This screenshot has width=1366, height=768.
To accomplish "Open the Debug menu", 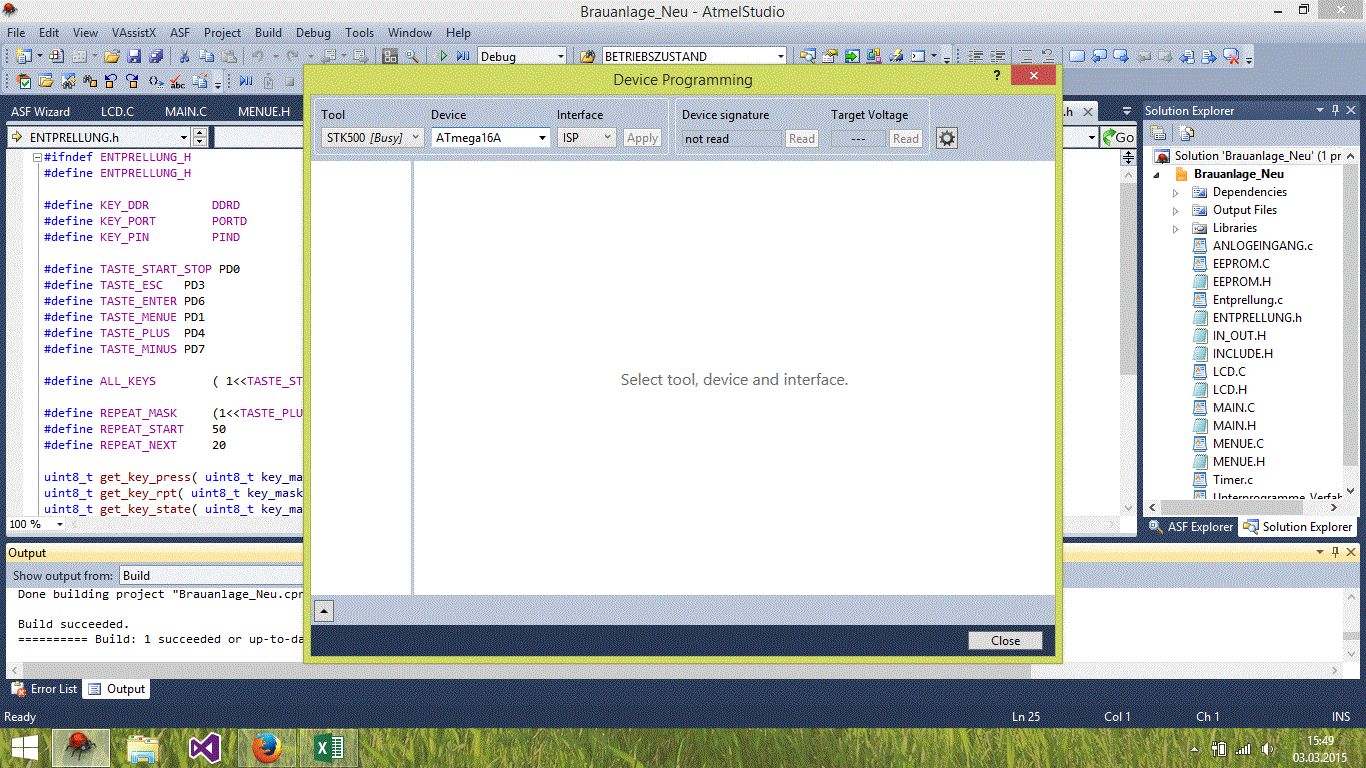I will coord(313,32).
